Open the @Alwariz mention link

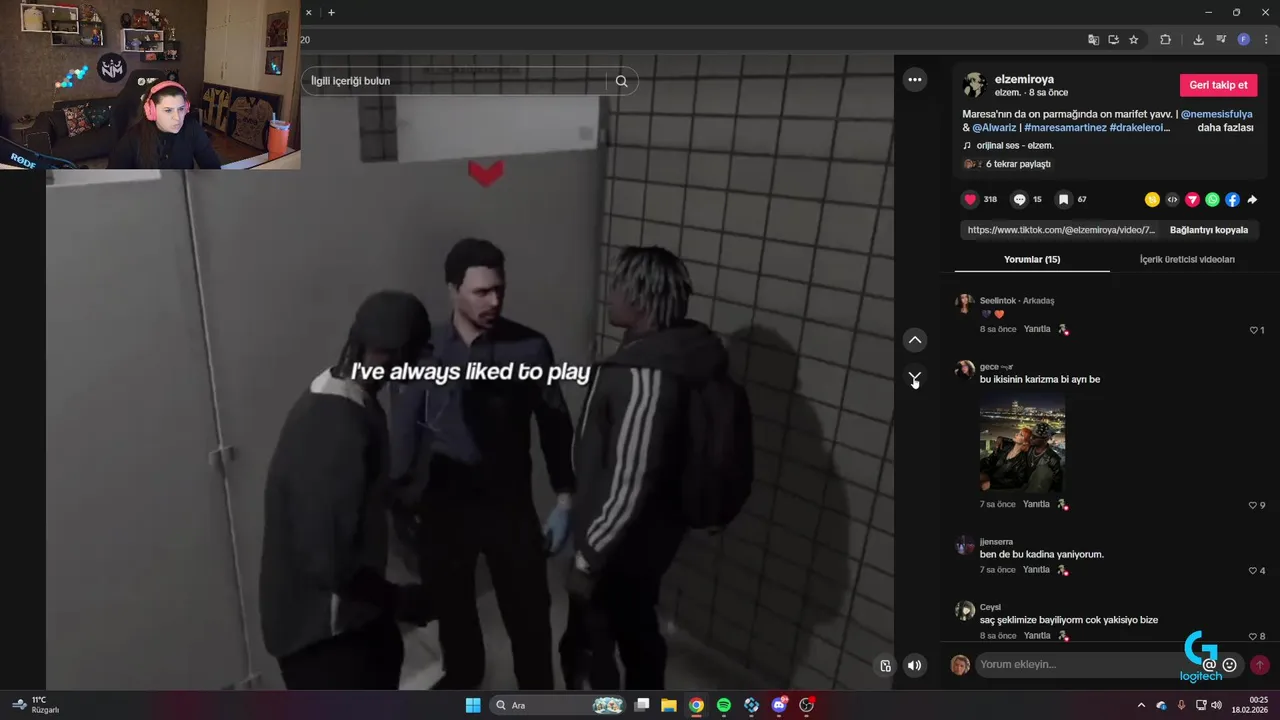click(996, 128)
